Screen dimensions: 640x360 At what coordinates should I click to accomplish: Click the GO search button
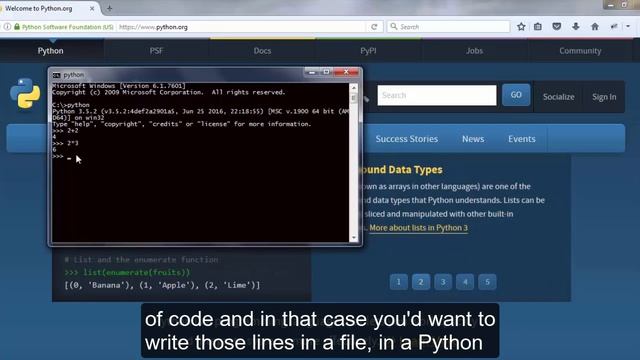[x=516, y=95]
